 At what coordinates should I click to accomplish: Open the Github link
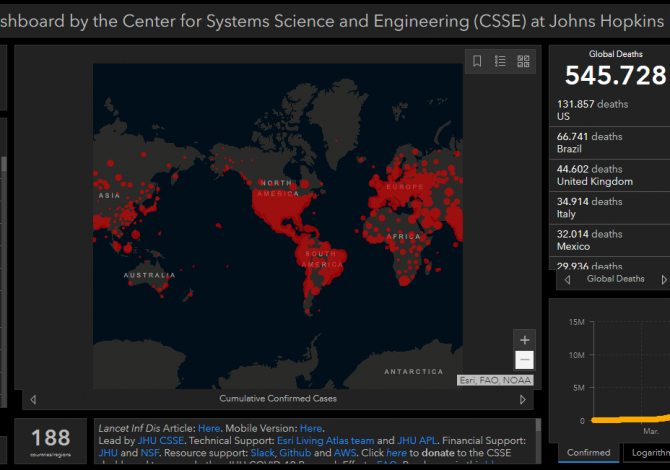click(295, 453)
